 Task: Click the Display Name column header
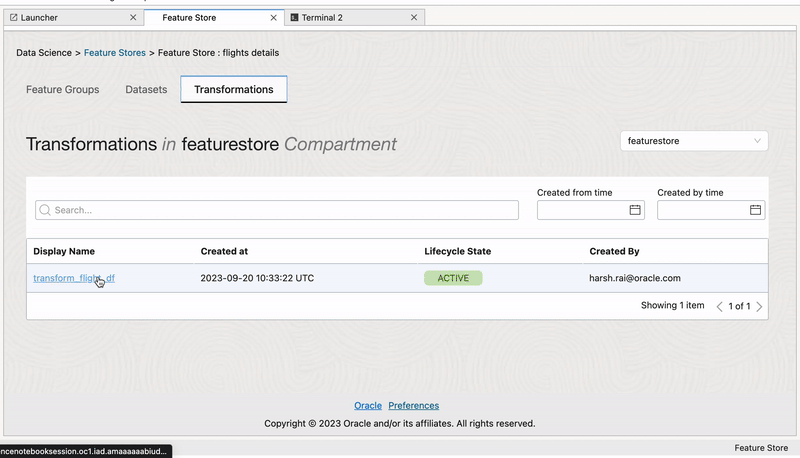pos(64,251)
